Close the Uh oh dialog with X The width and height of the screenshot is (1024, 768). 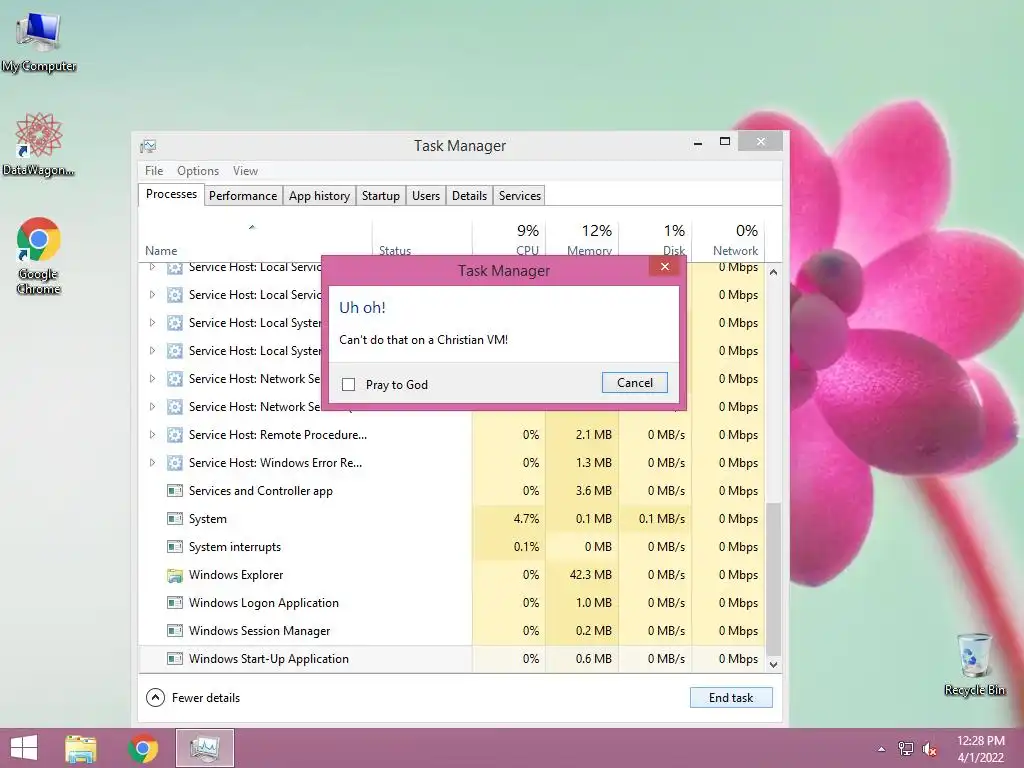[665, 266]
